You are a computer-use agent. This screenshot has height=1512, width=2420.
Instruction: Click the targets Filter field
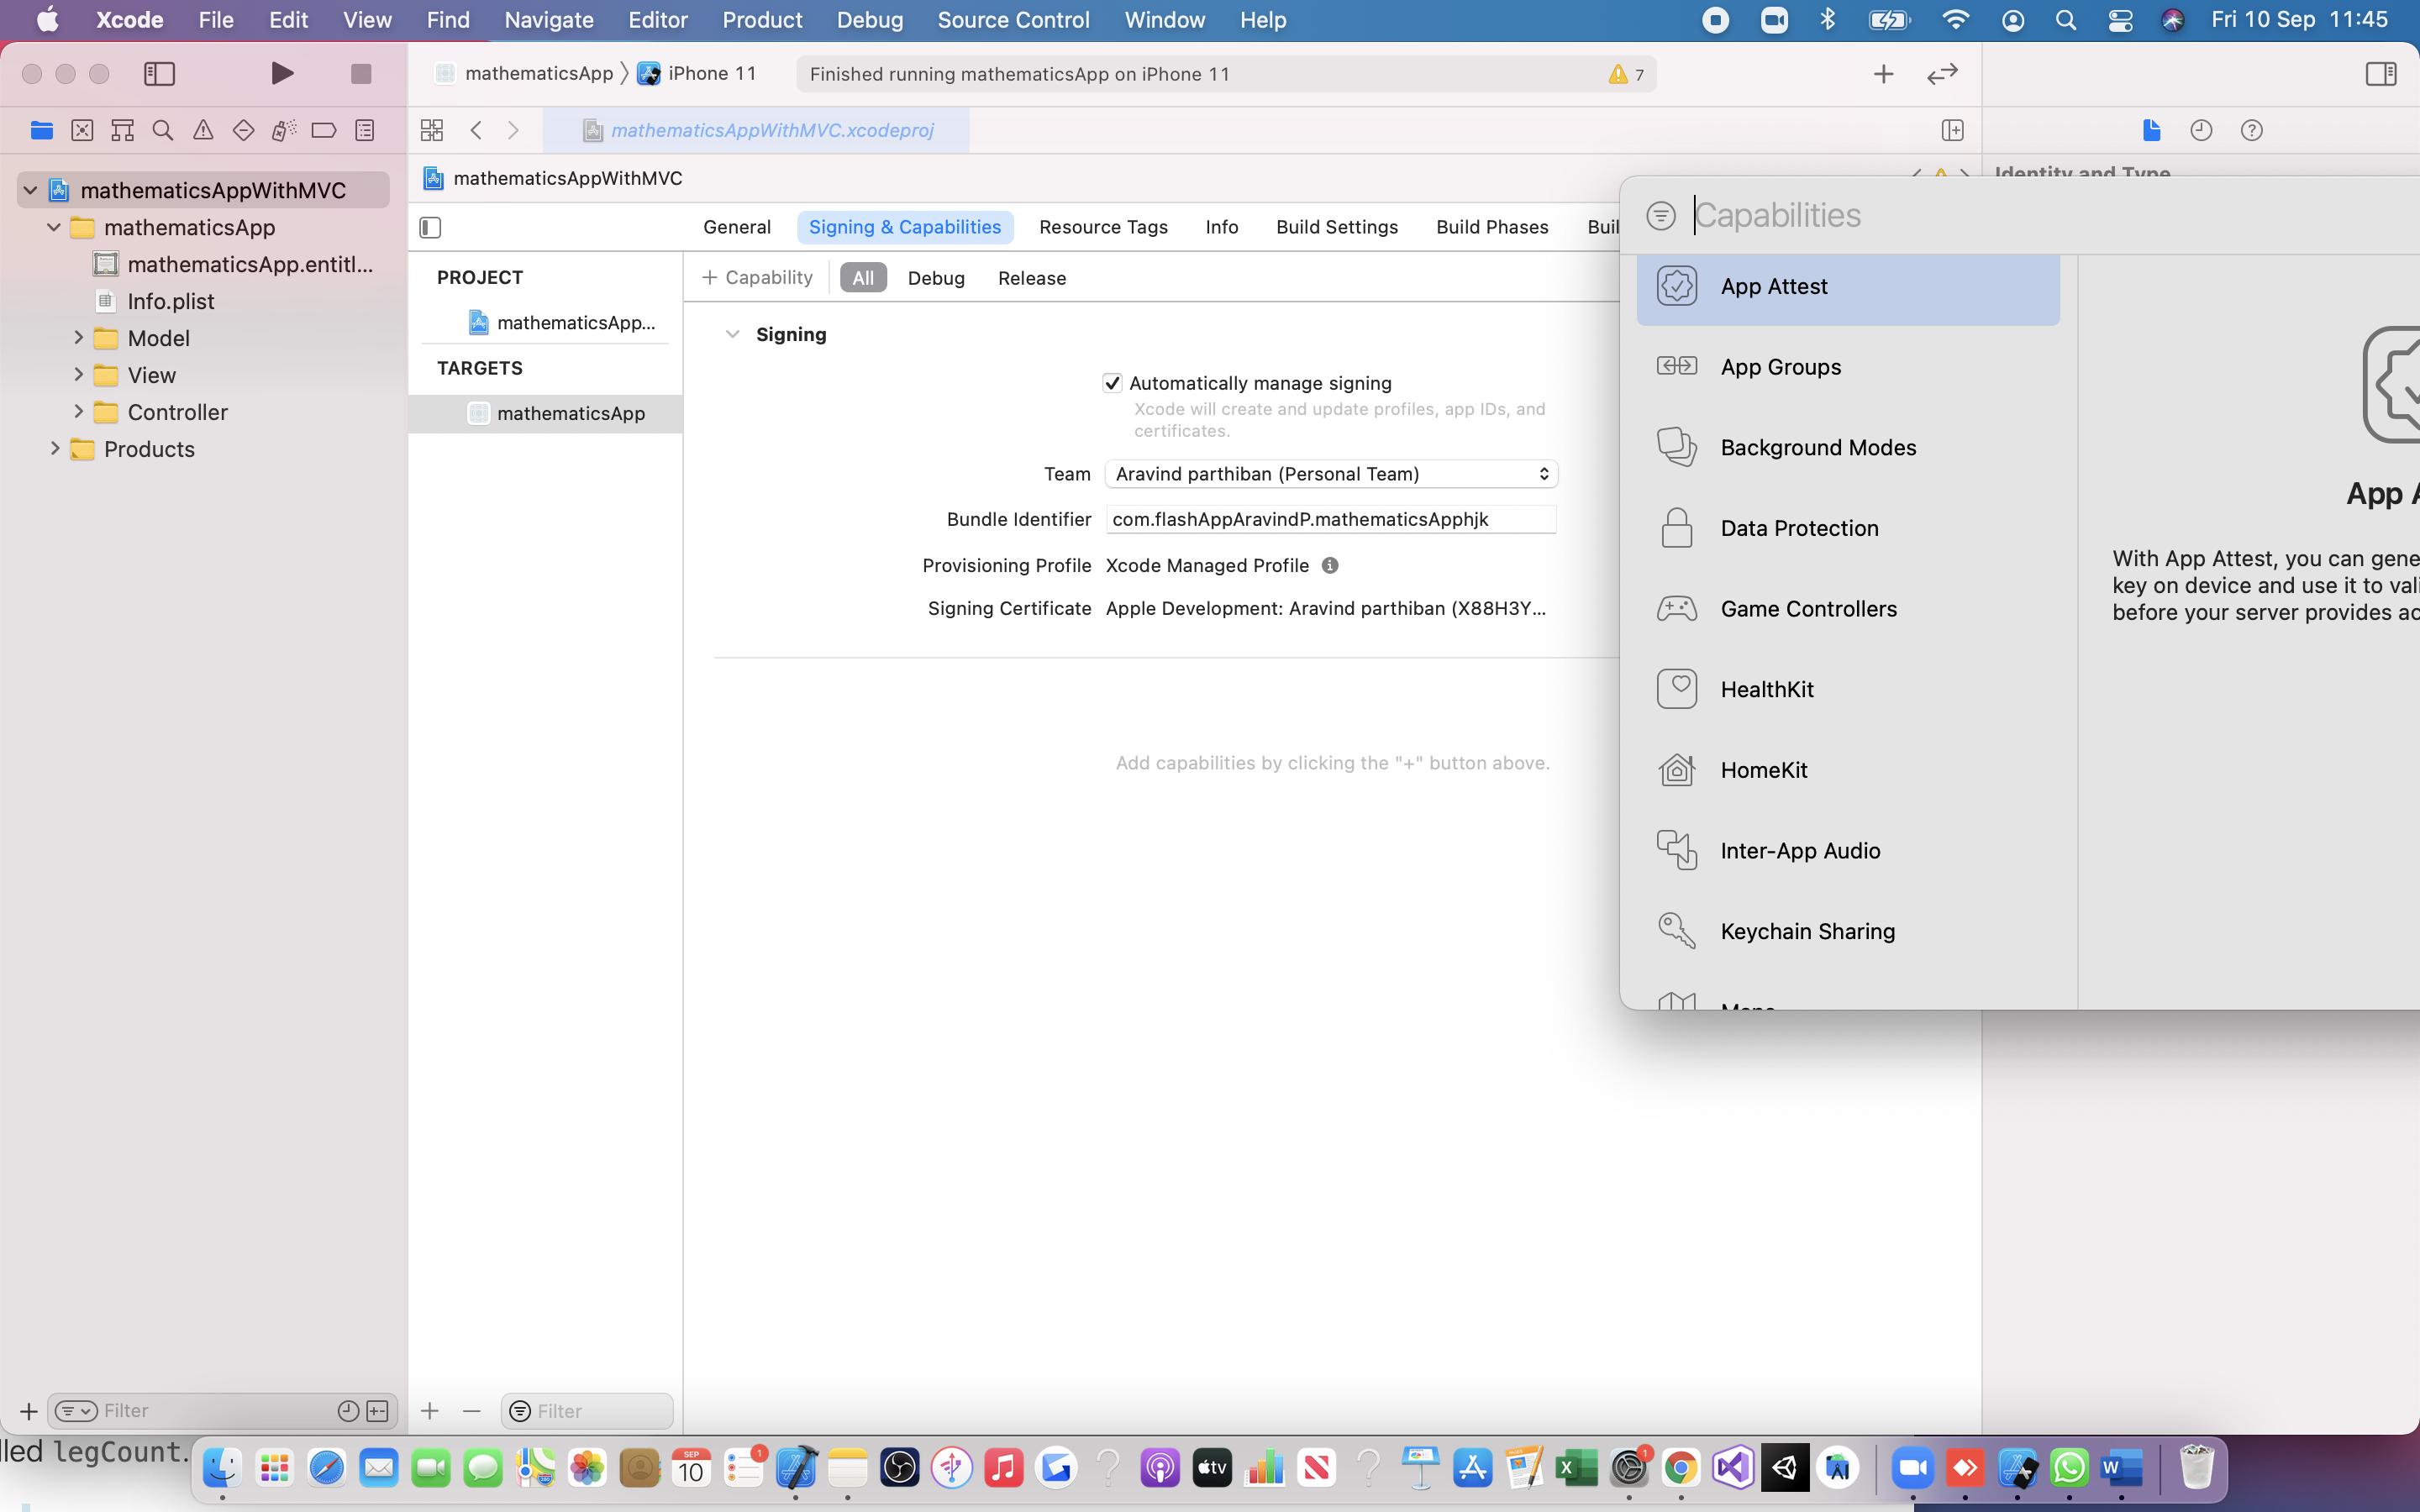587,1411
